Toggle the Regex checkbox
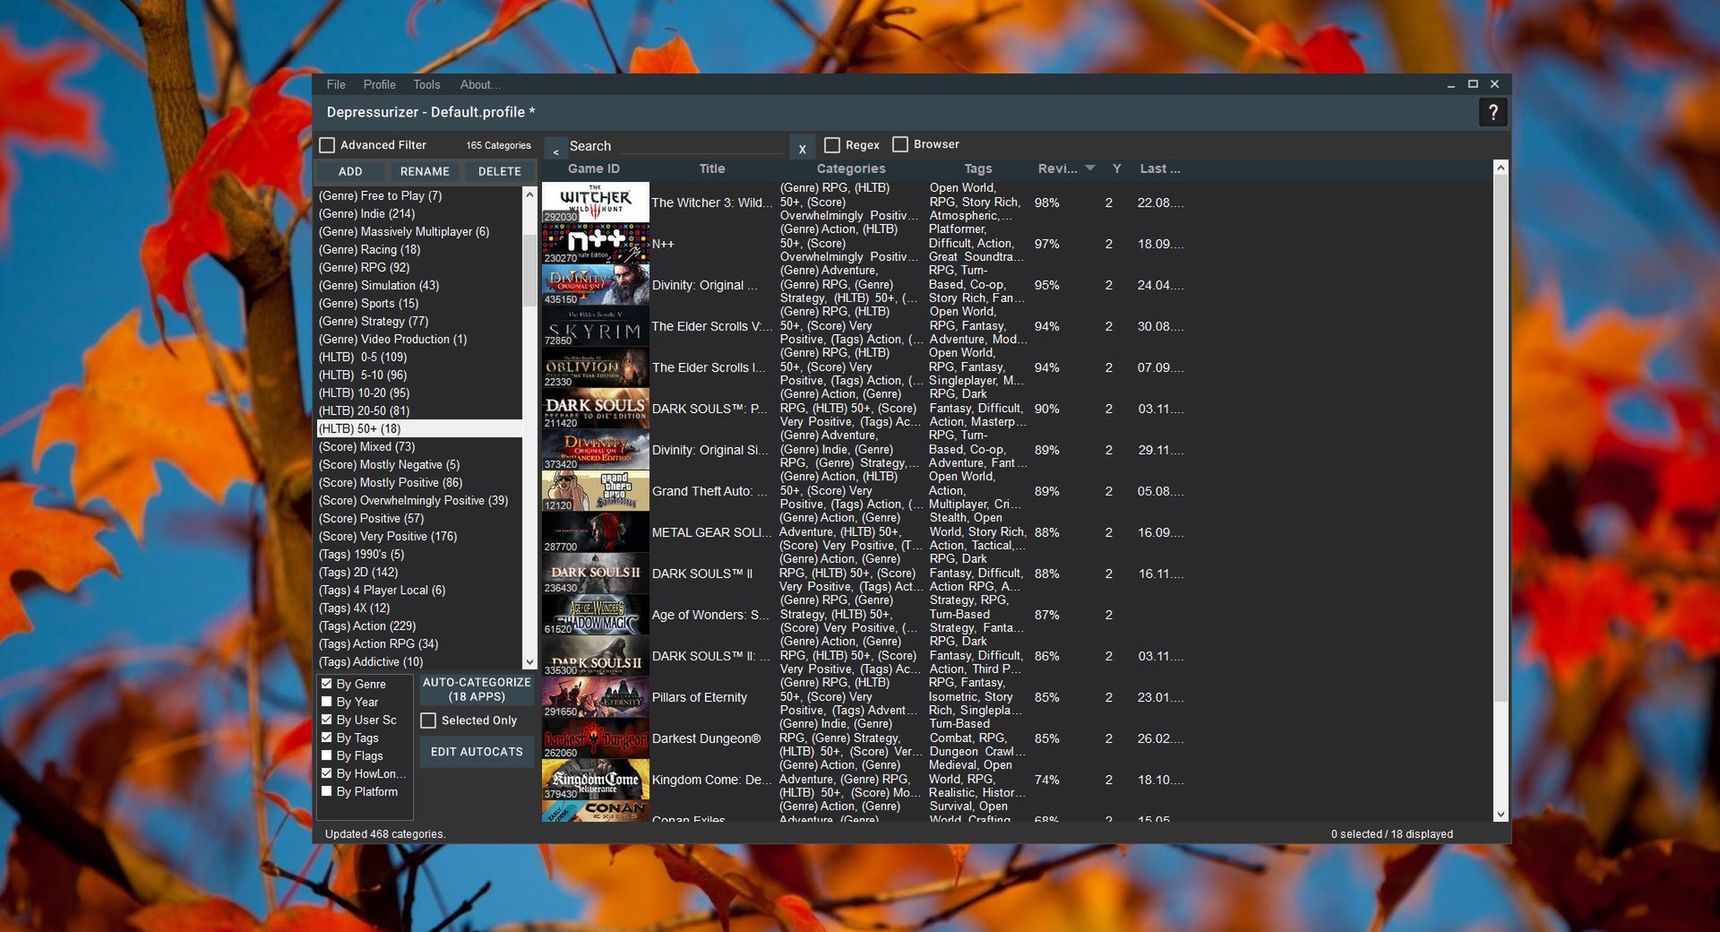 [x=832, y=145]
